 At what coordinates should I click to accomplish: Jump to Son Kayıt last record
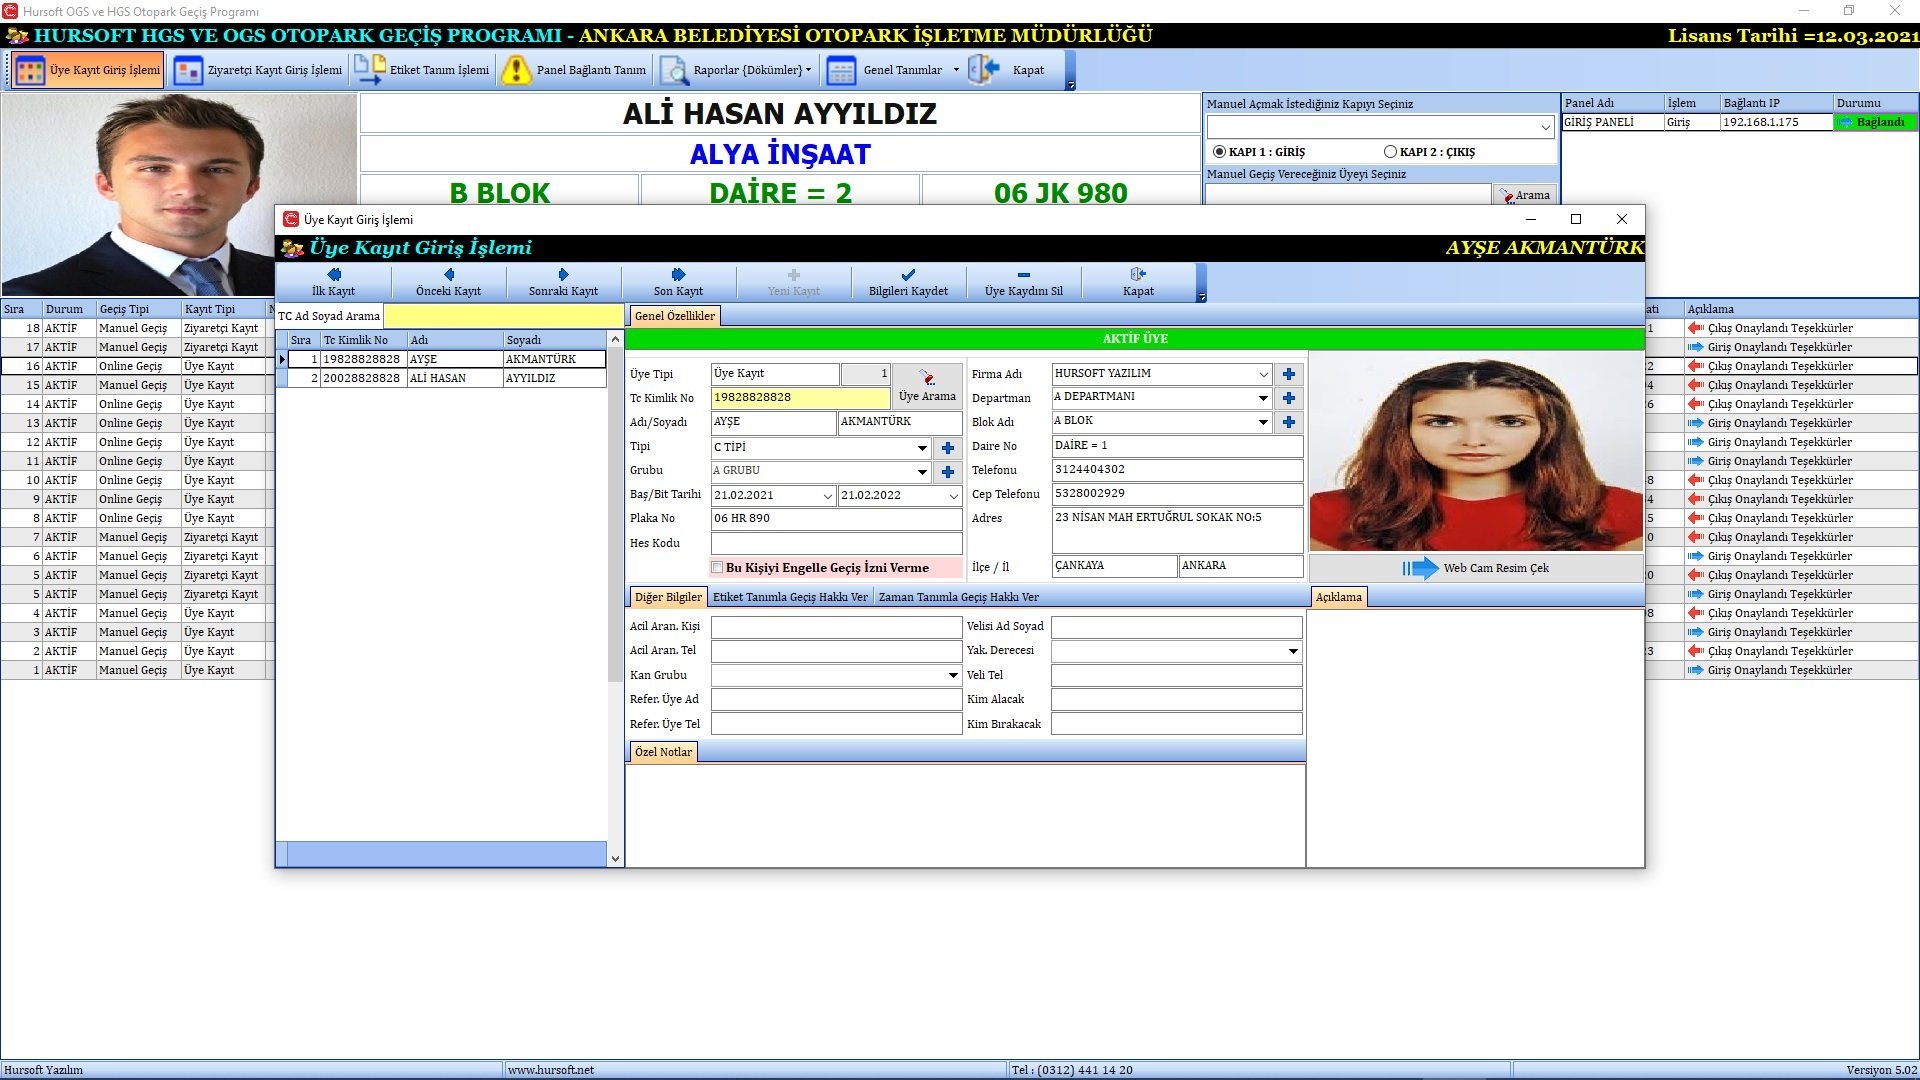[678, 281]
